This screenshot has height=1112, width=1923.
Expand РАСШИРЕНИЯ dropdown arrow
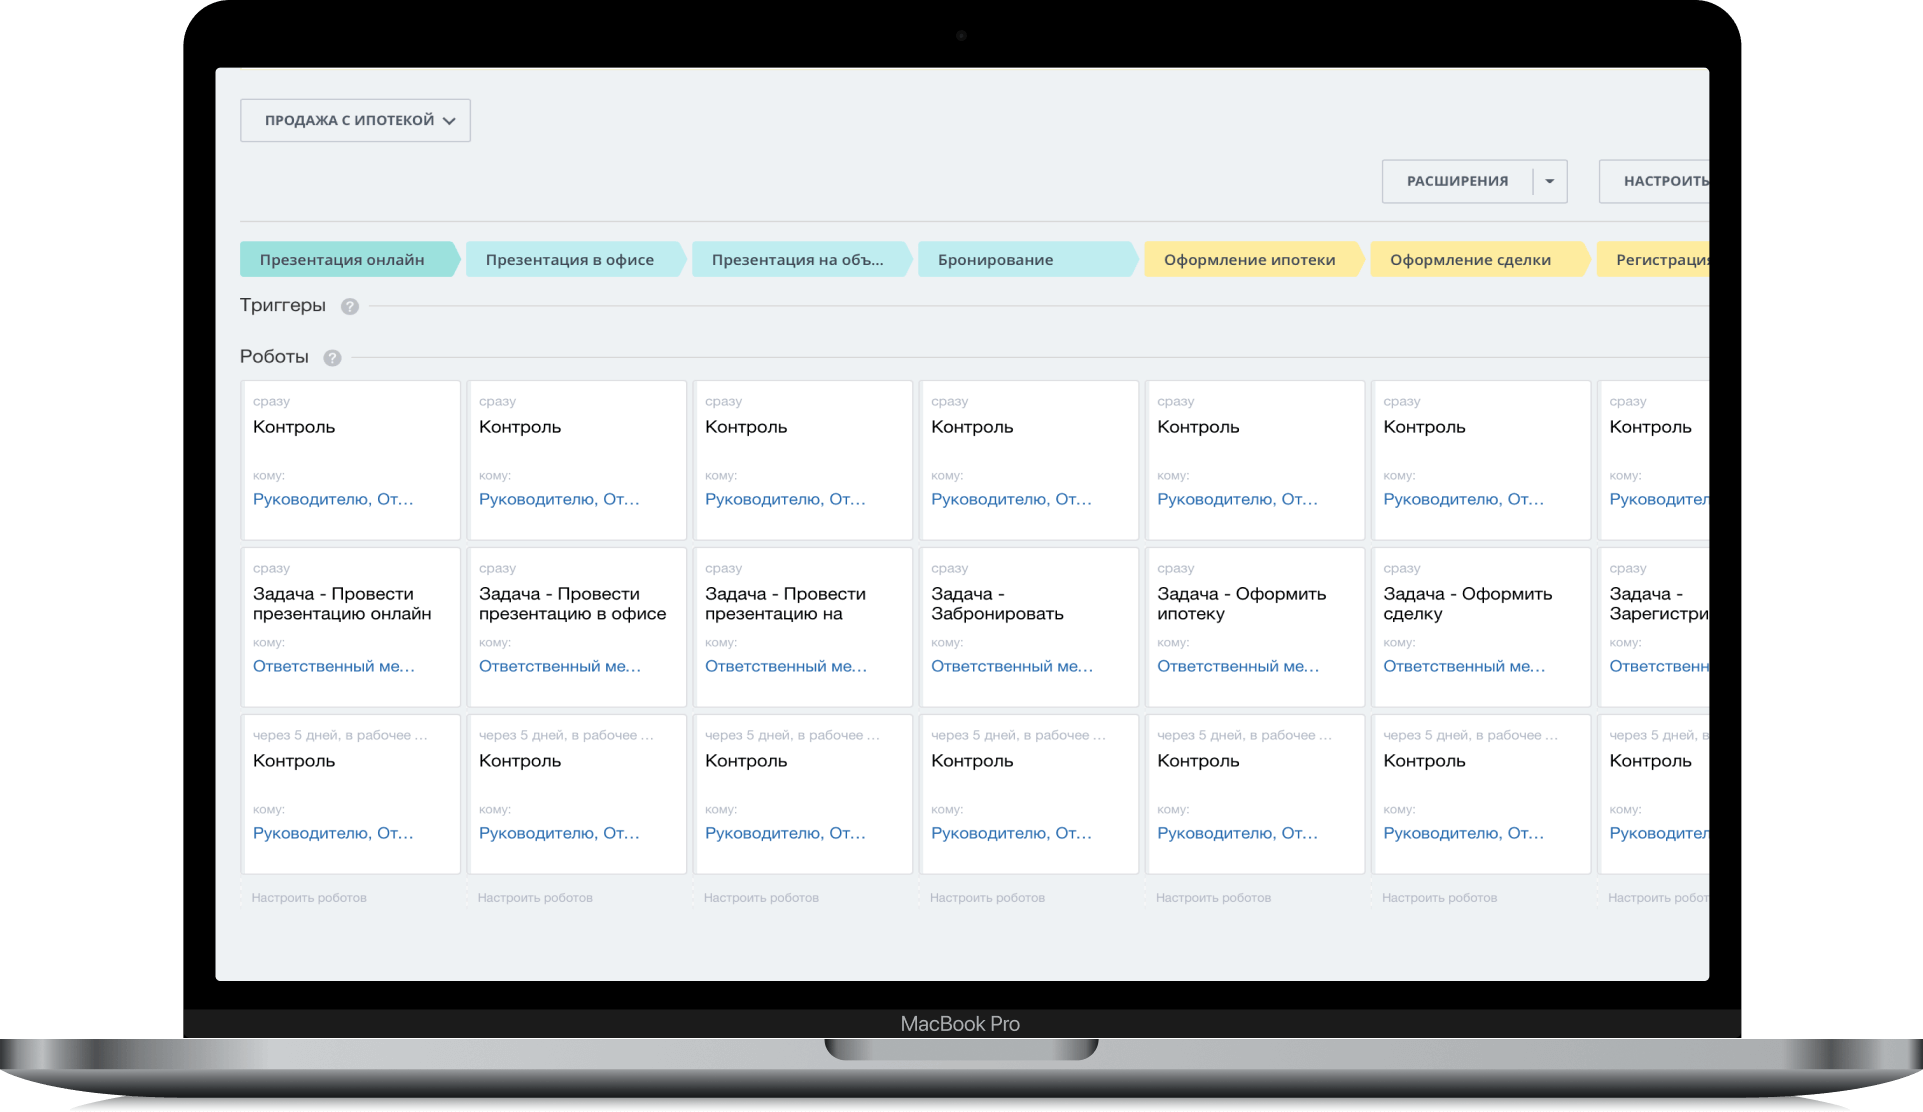click(x=1549, y=182)
